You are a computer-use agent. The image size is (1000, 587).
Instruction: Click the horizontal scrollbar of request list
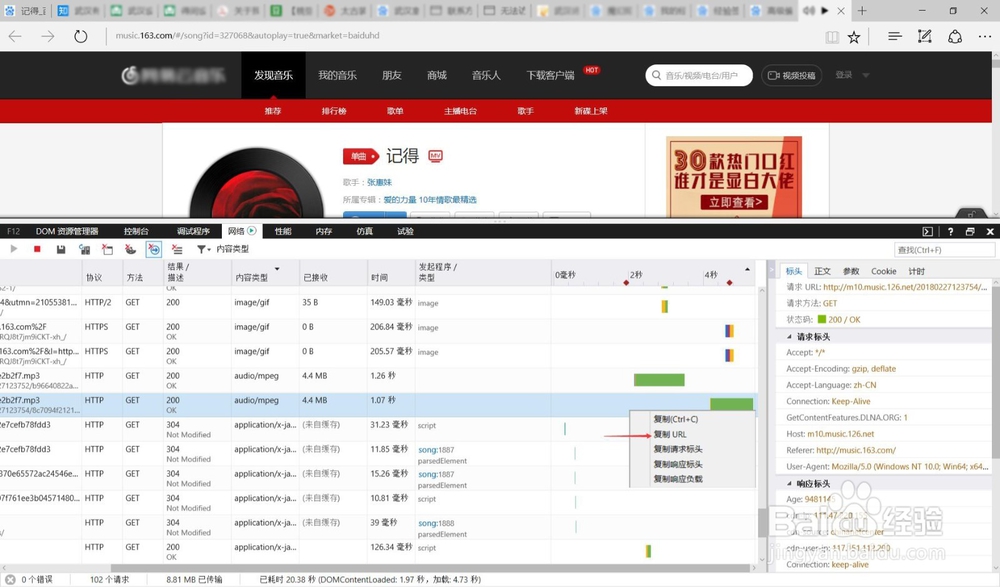430,568
